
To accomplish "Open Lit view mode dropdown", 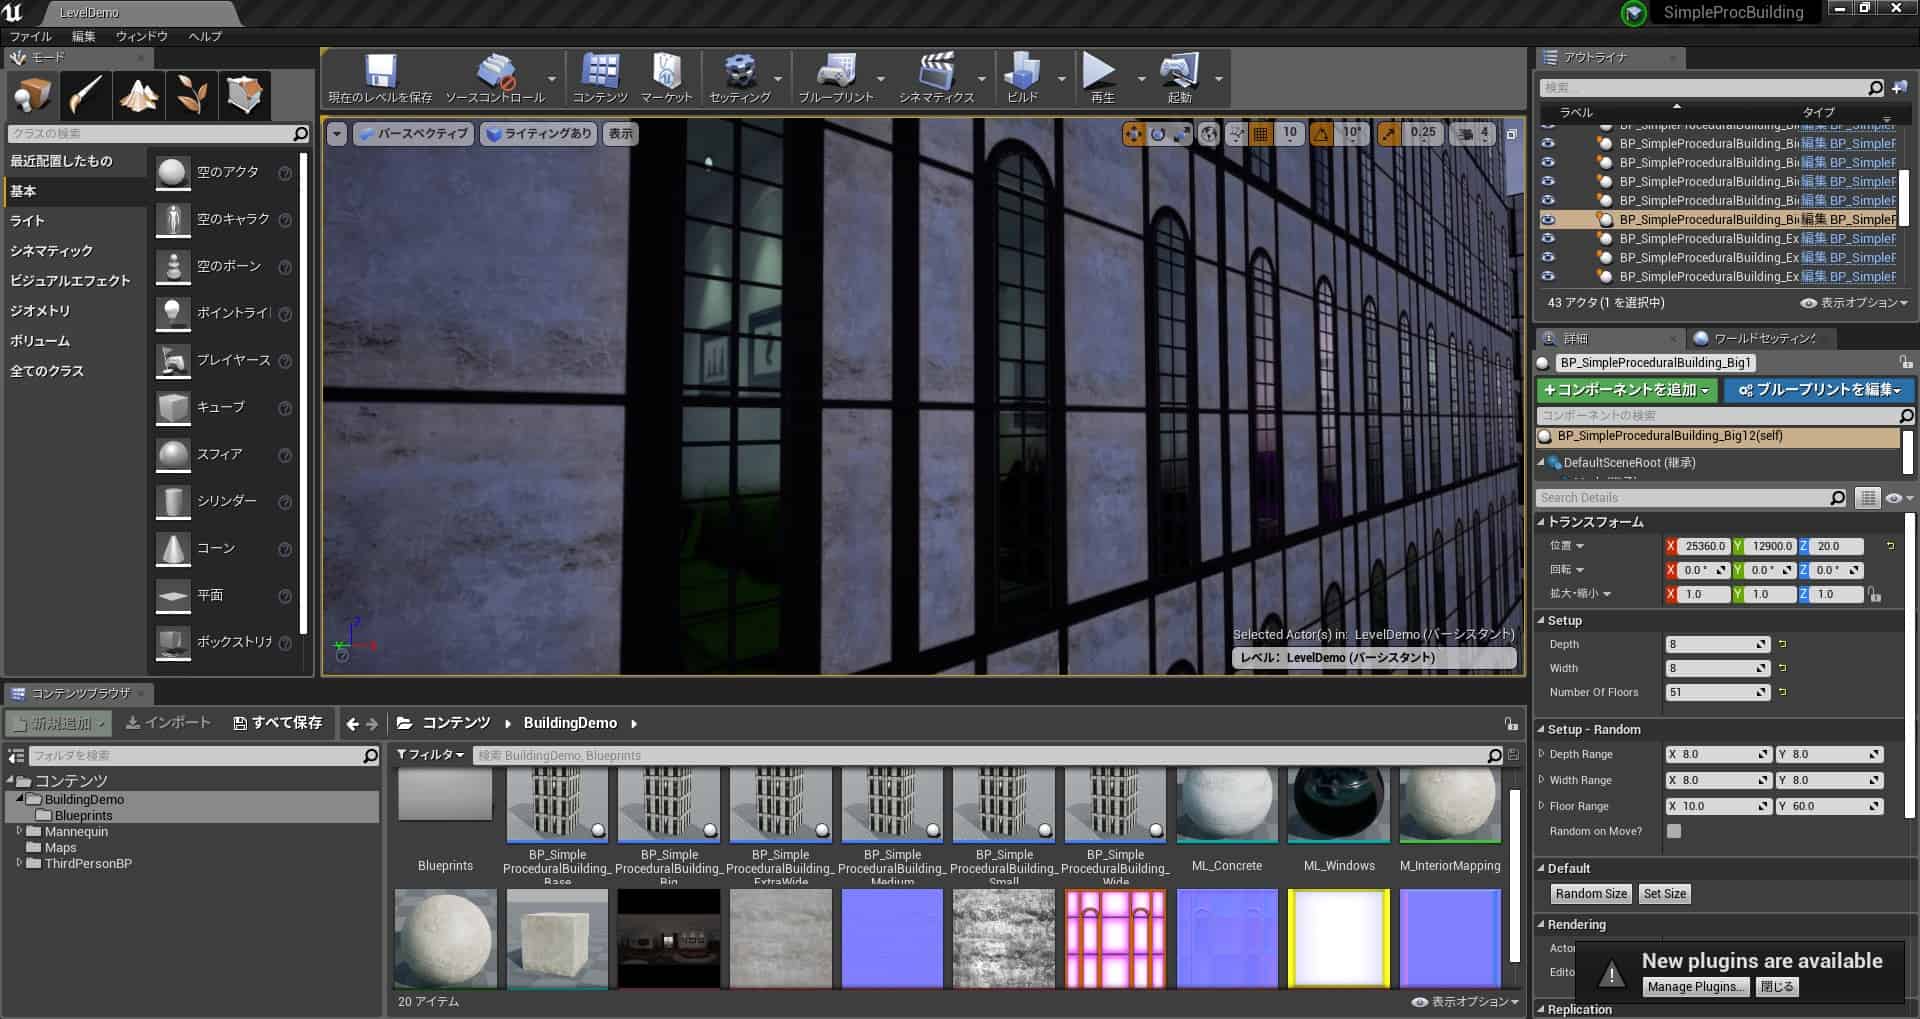I will tap(539, 133).
